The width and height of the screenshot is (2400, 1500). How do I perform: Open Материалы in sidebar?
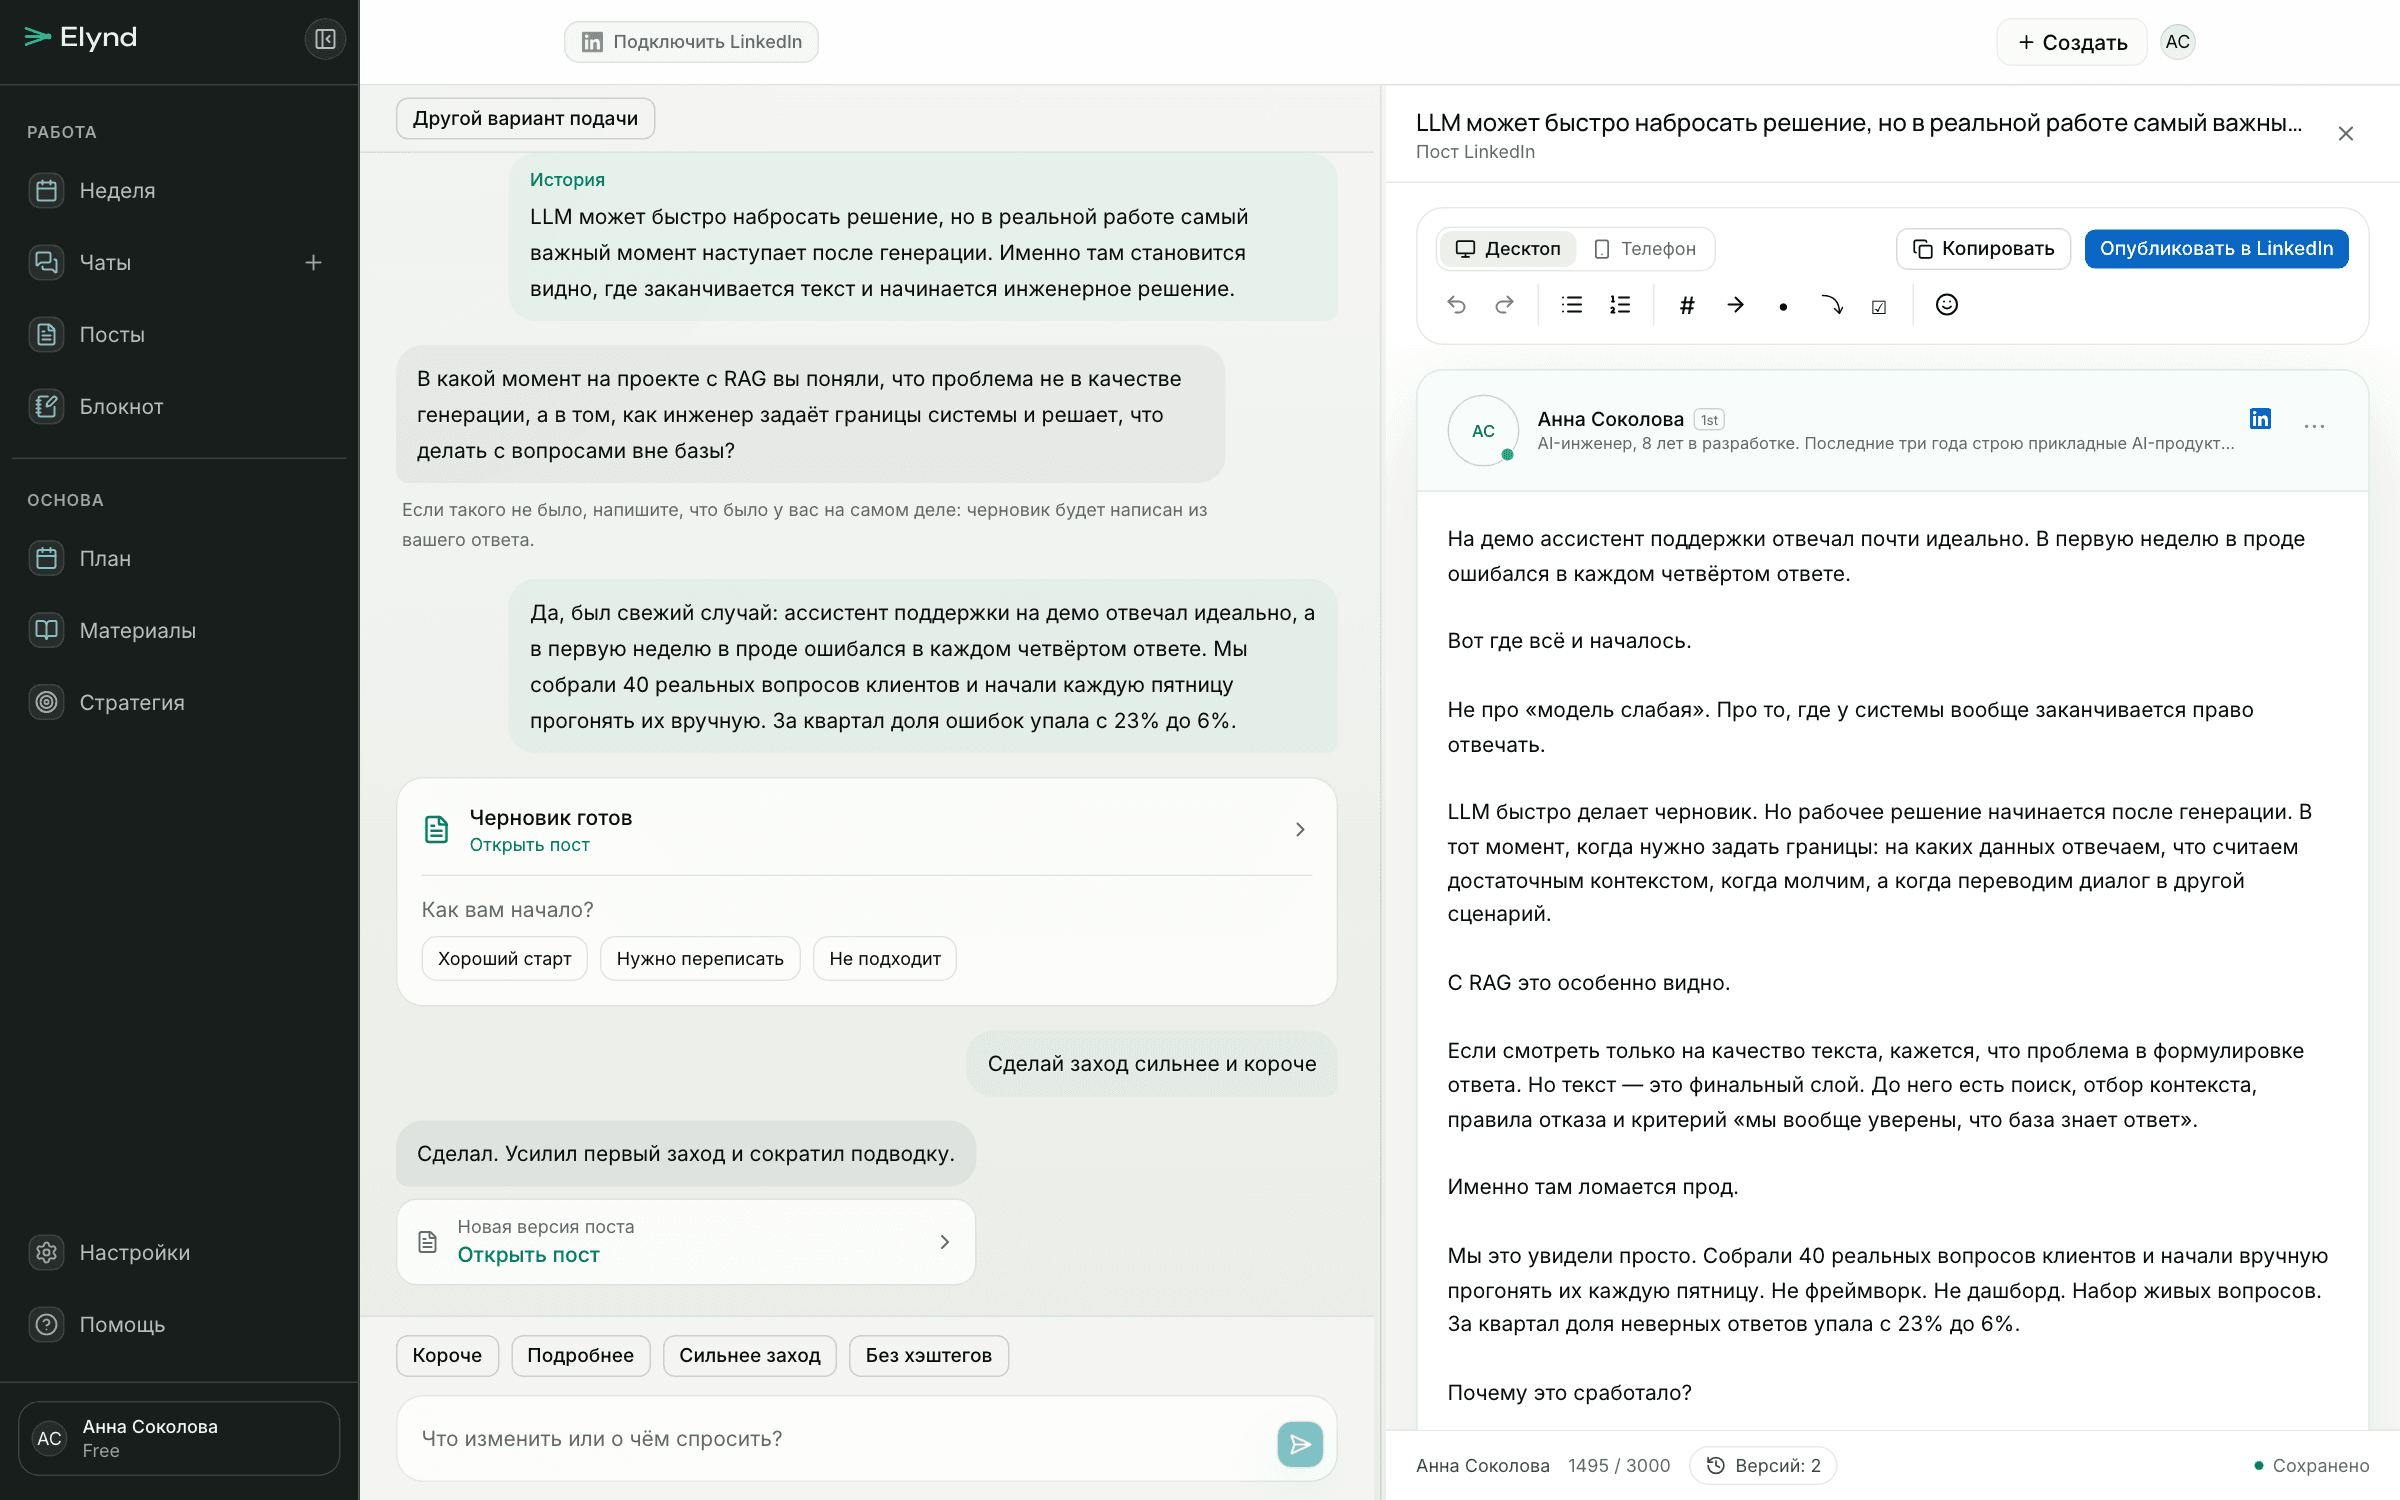(179, 630)
